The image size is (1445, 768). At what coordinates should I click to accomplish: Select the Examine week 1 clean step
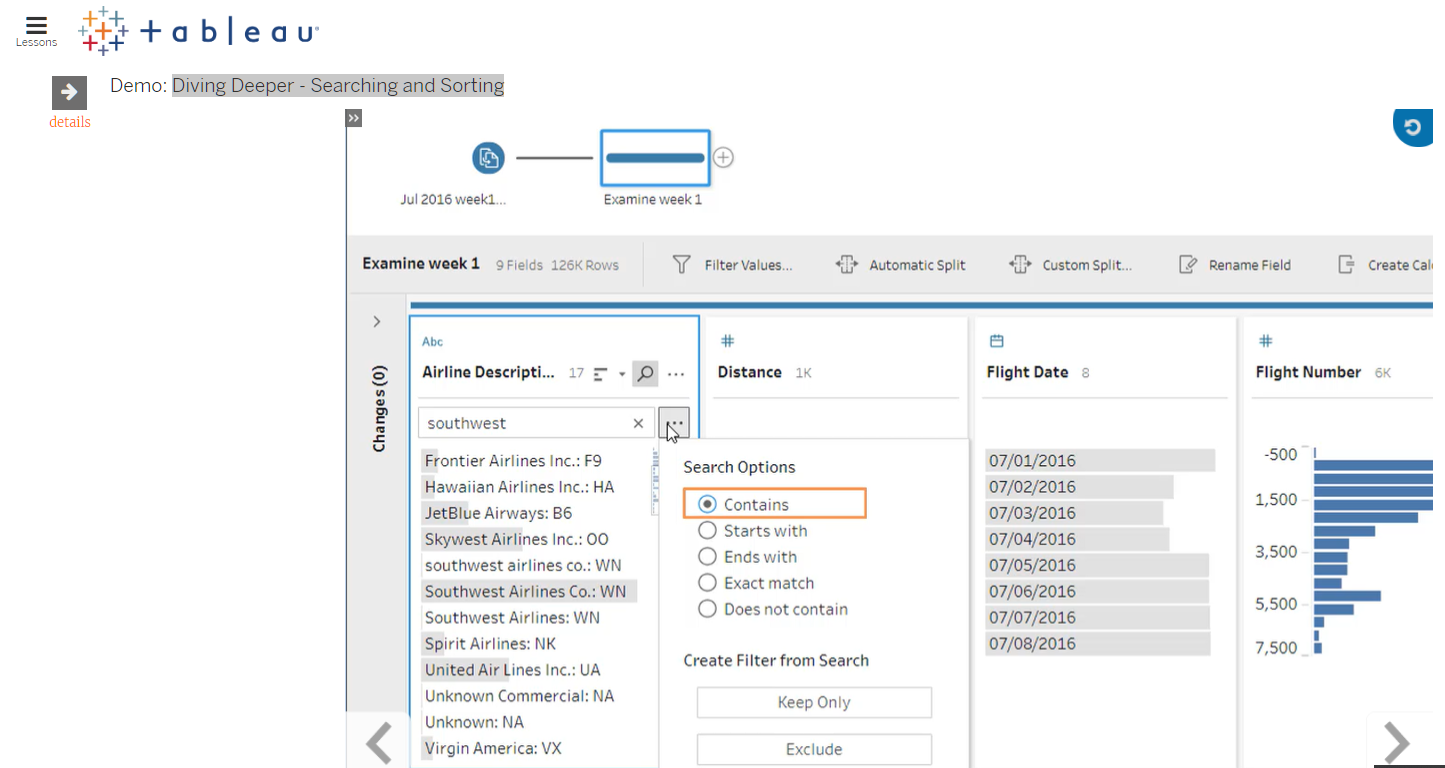click(655, 158)
